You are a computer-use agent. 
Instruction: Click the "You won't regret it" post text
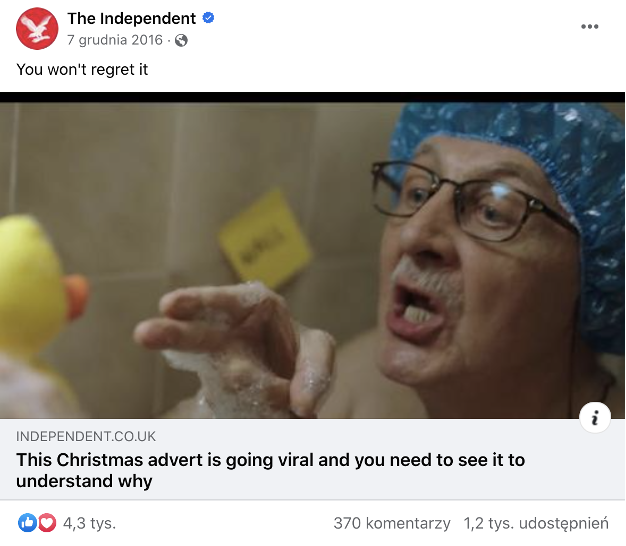click(82, 69)
